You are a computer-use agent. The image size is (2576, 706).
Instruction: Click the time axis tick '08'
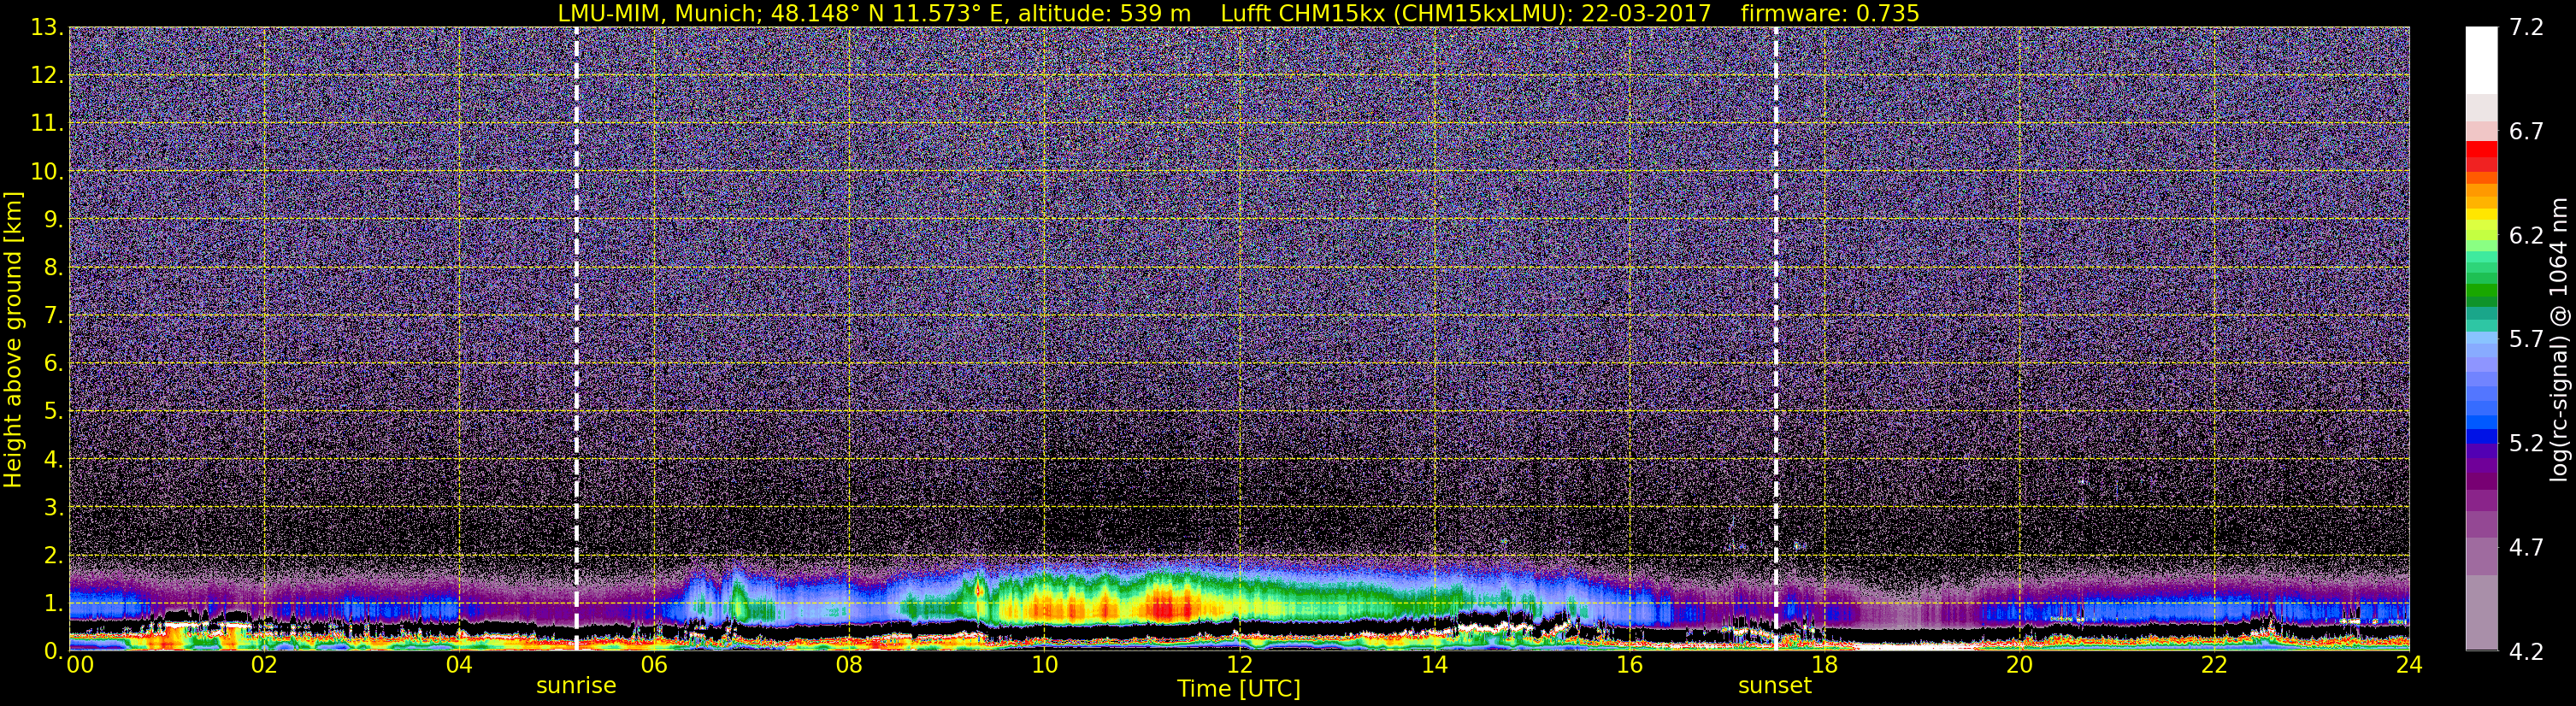tap(849, 666)
